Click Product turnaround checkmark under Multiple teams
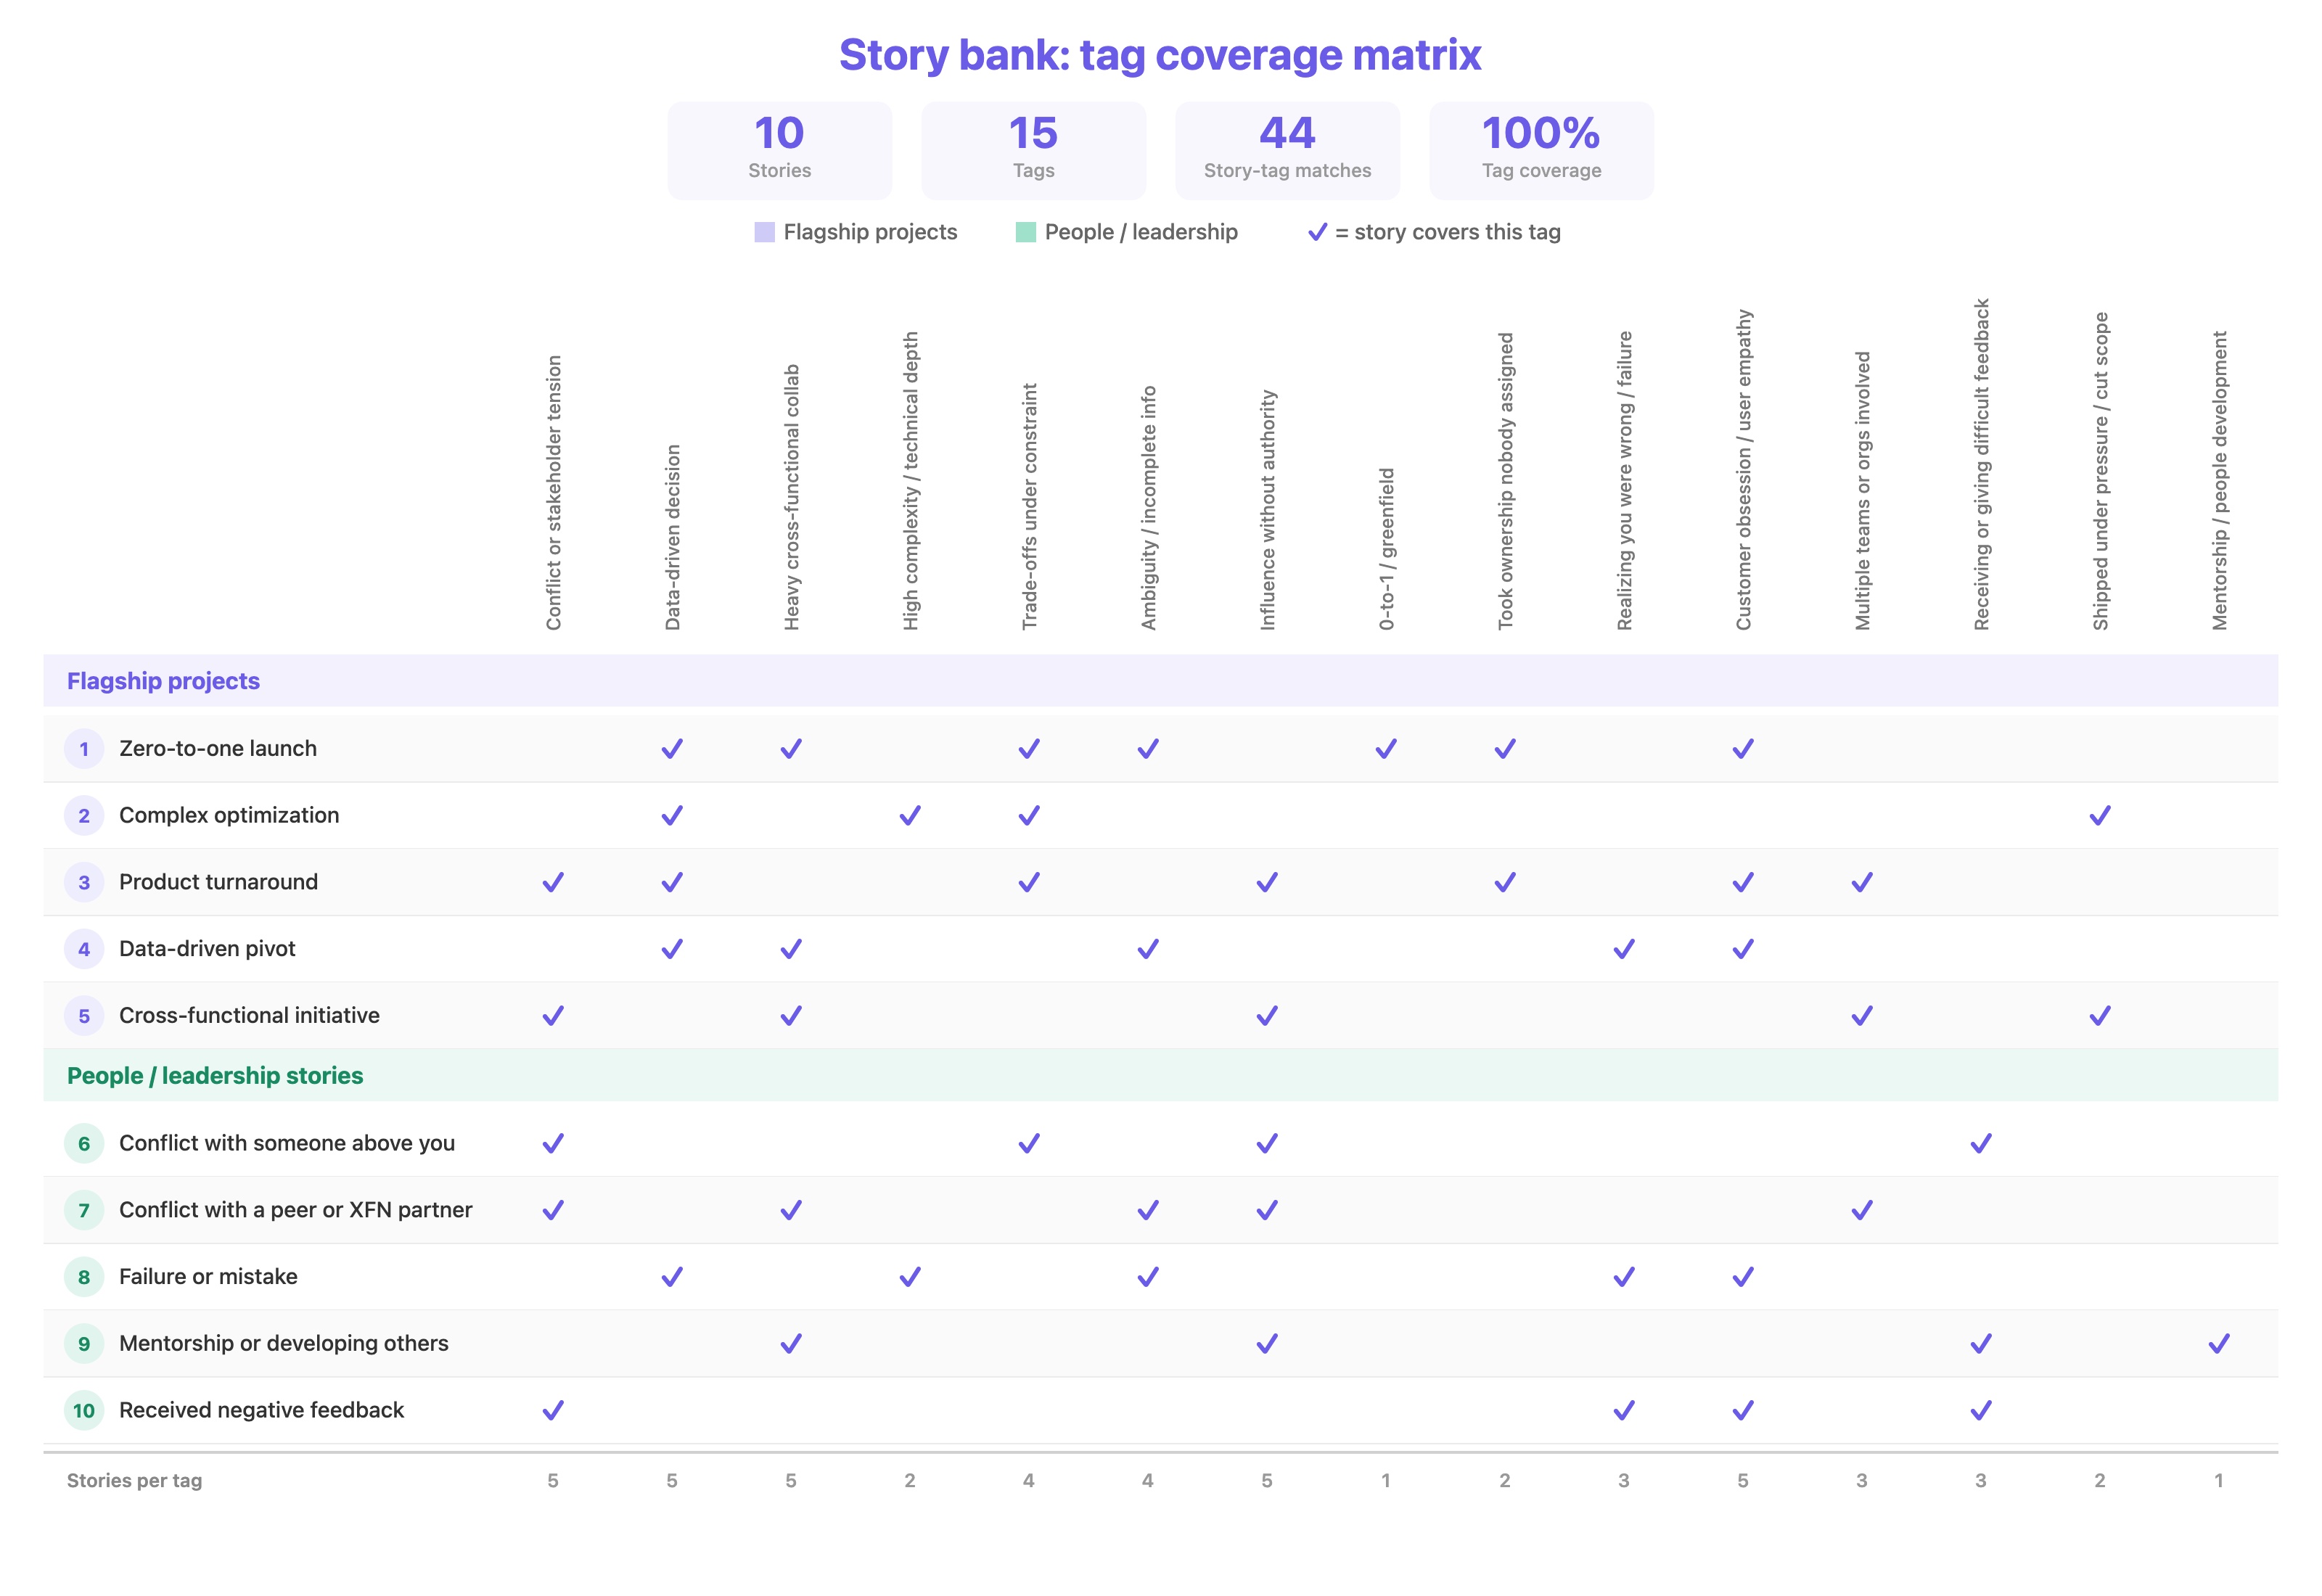Screen dimensions: 2322x1596 coord(1862,882)
